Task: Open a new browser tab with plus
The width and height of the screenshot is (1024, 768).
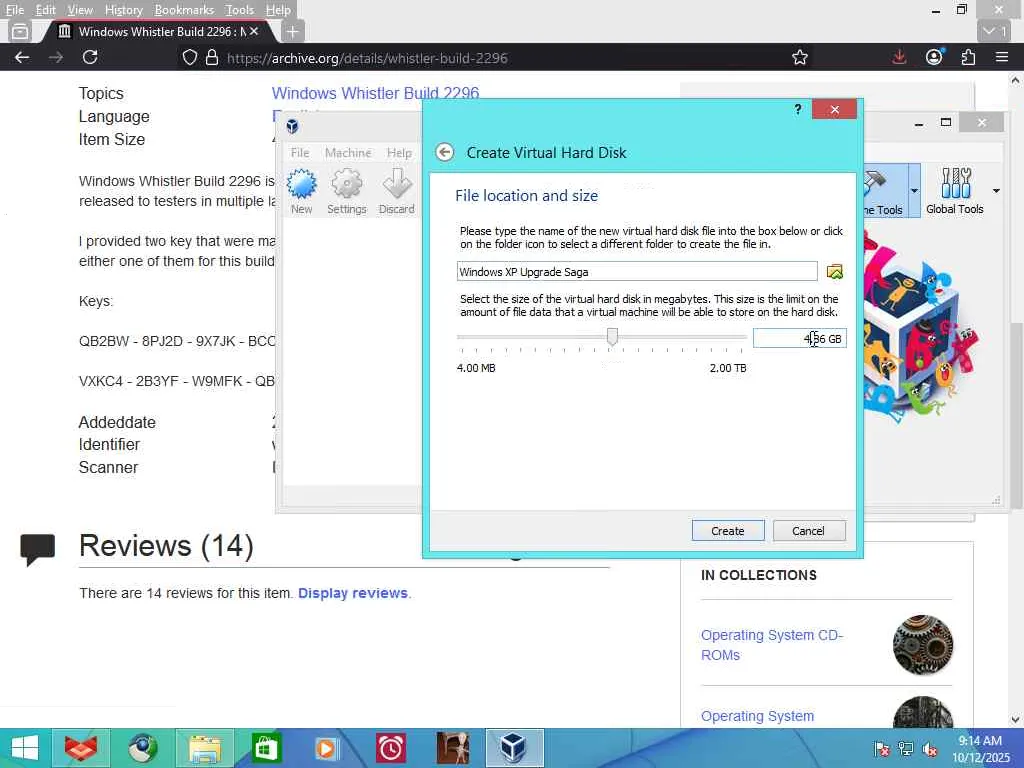Action: click(293, 31)
